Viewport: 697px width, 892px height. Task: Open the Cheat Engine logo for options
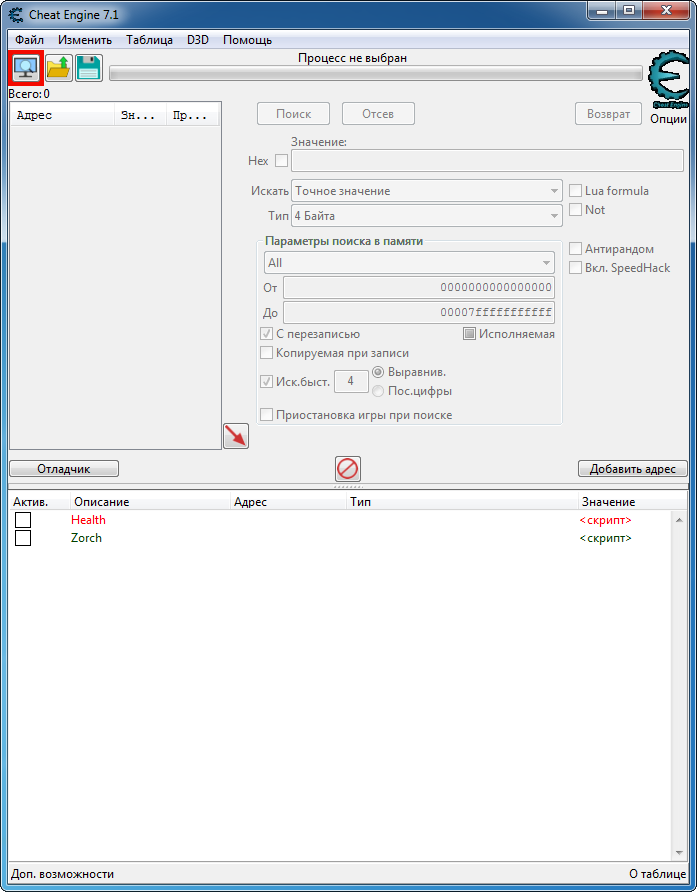pyautogui.click(x=669, y=80)
